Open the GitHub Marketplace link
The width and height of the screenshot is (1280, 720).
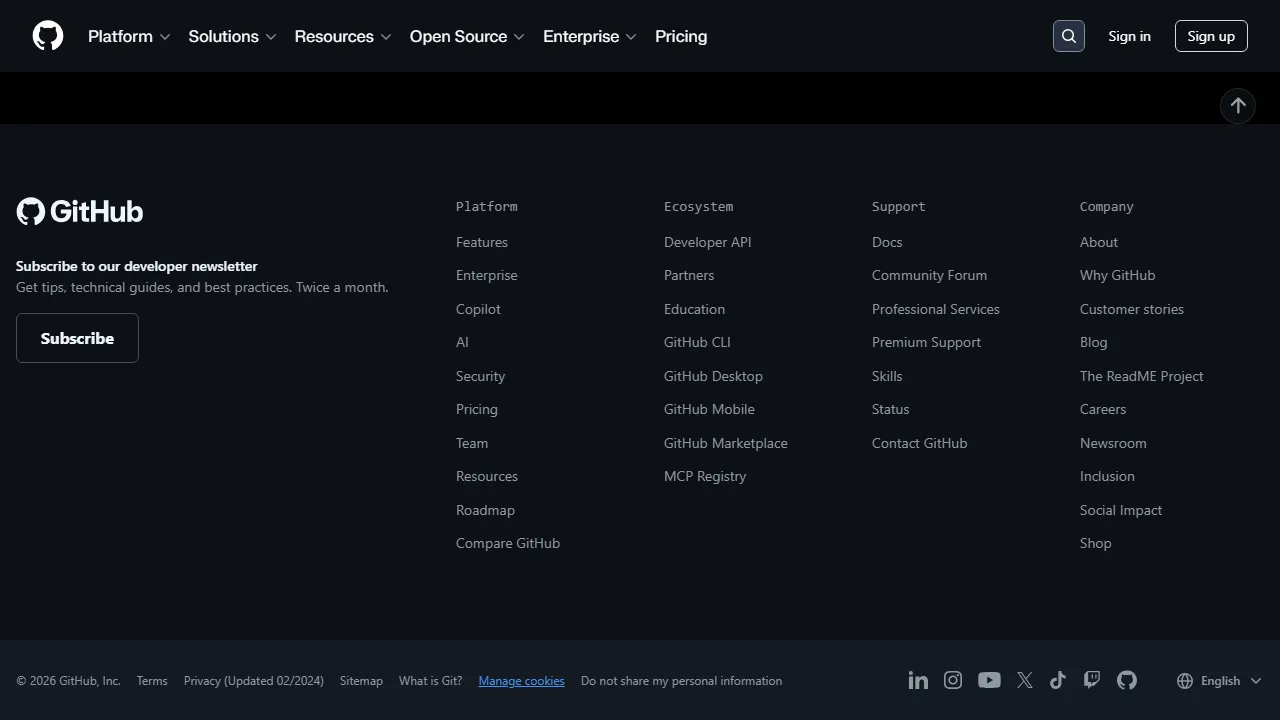click(x=726, y=443)
